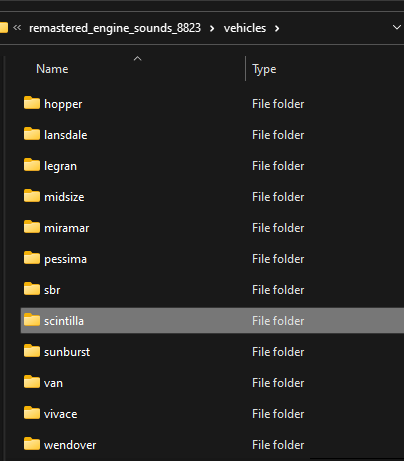Click the van folder icon

tap(32, 382)
